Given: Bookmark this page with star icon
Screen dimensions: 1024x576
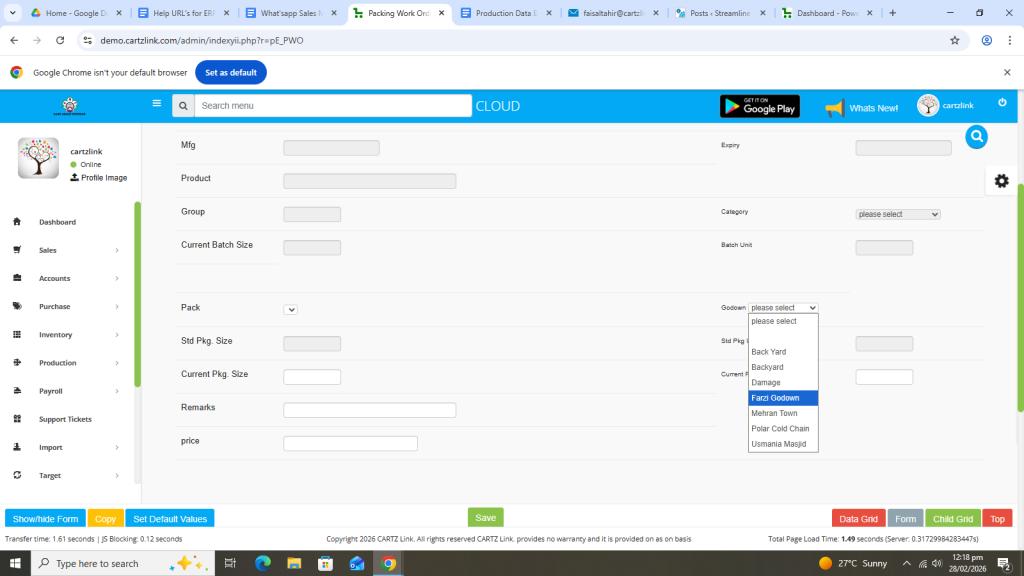Looking at the screenshot, I should click(954, 40).
